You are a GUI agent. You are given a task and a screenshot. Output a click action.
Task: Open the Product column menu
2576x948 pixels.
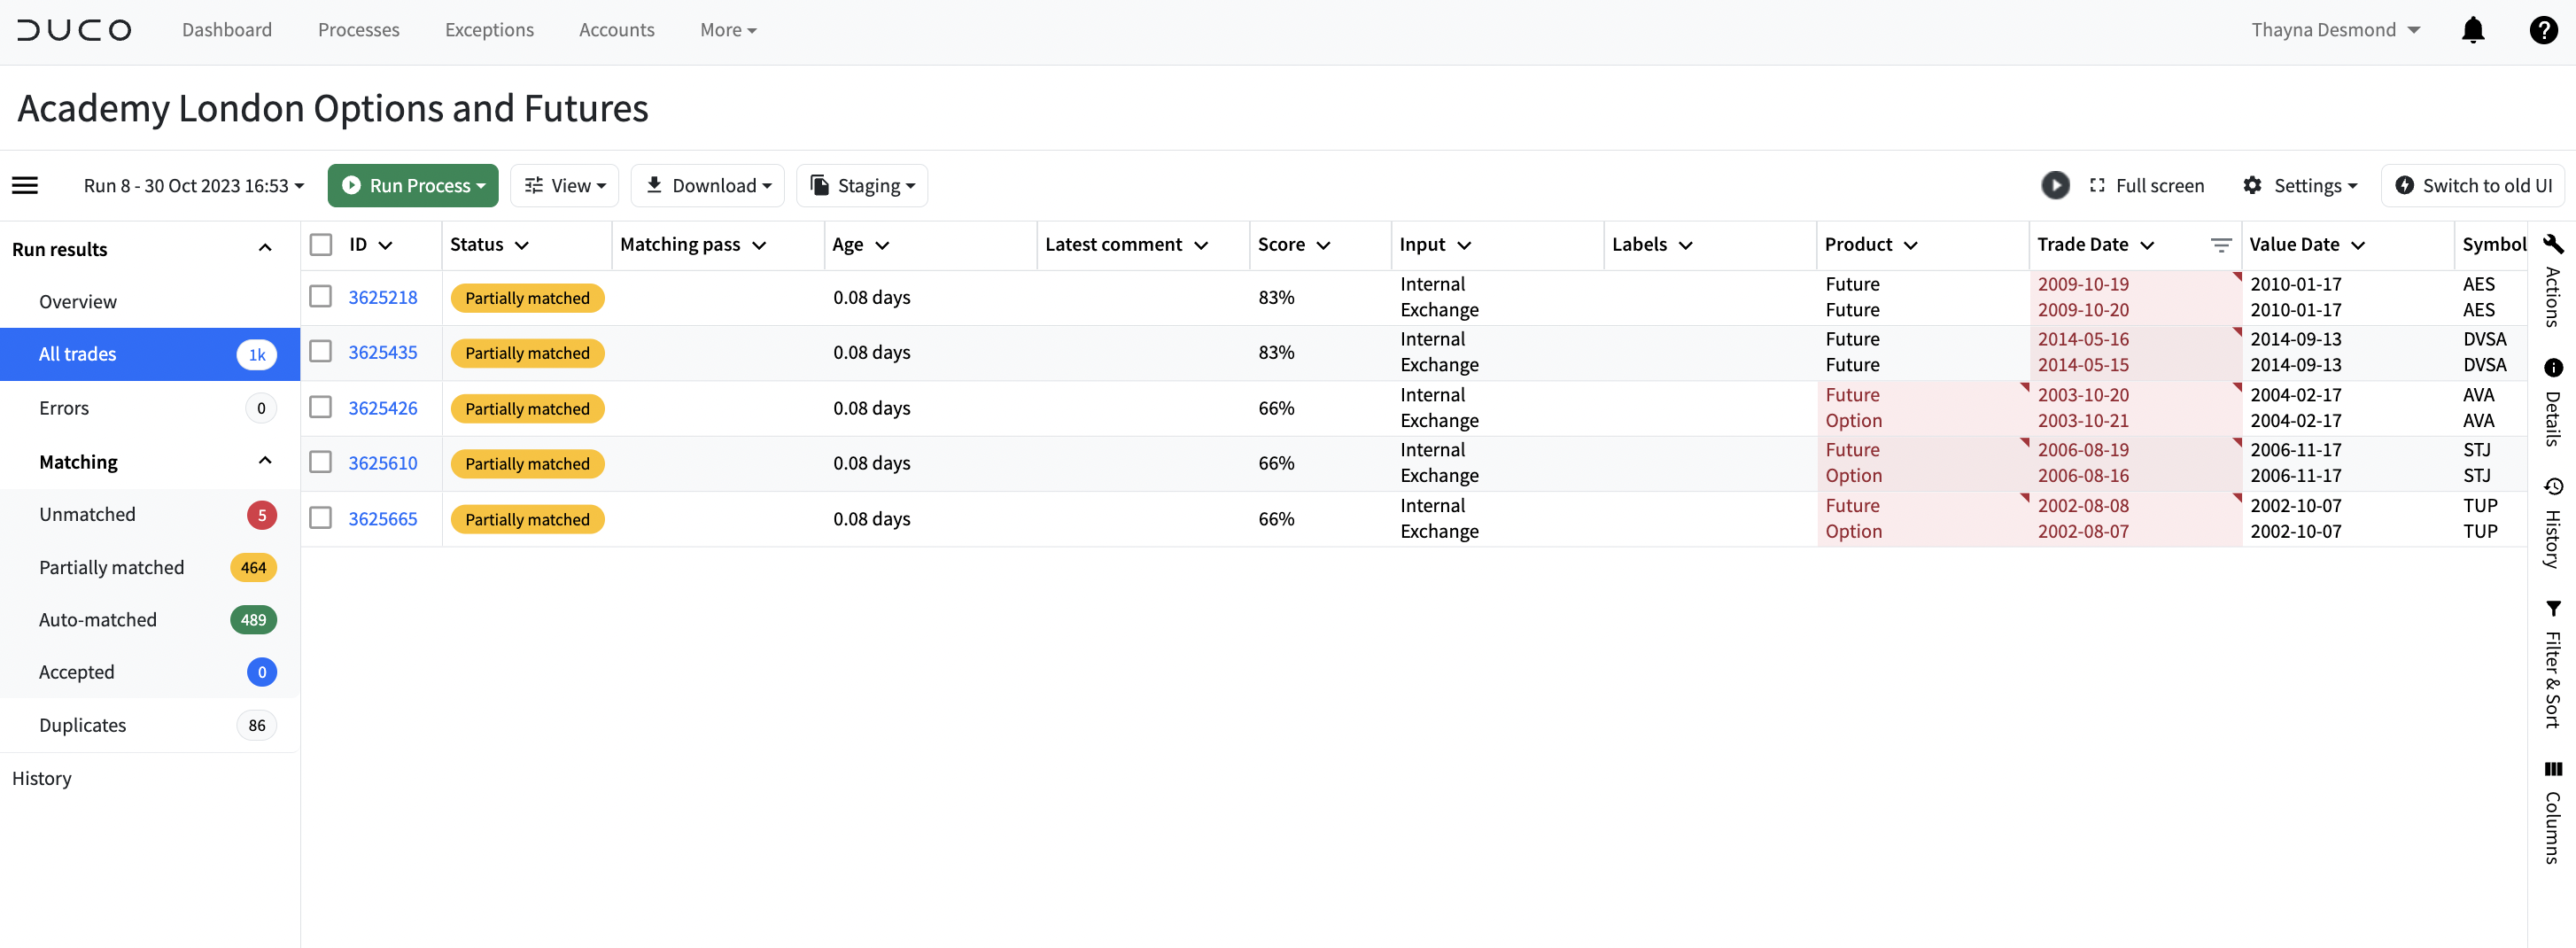pos(1911,246)
